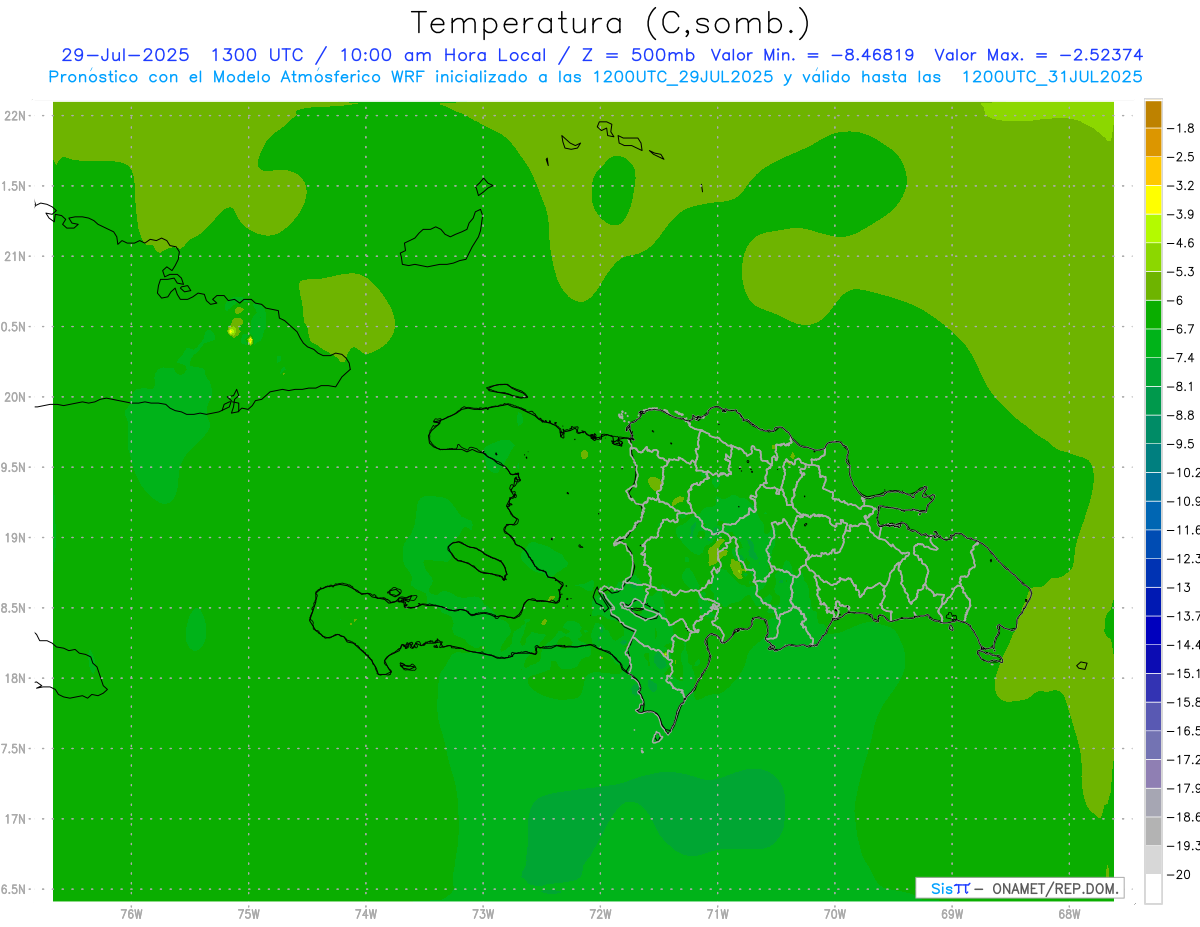Screen dimensions: 1200x927
Task: Click the '-20' legend value
Action: 1181,875
